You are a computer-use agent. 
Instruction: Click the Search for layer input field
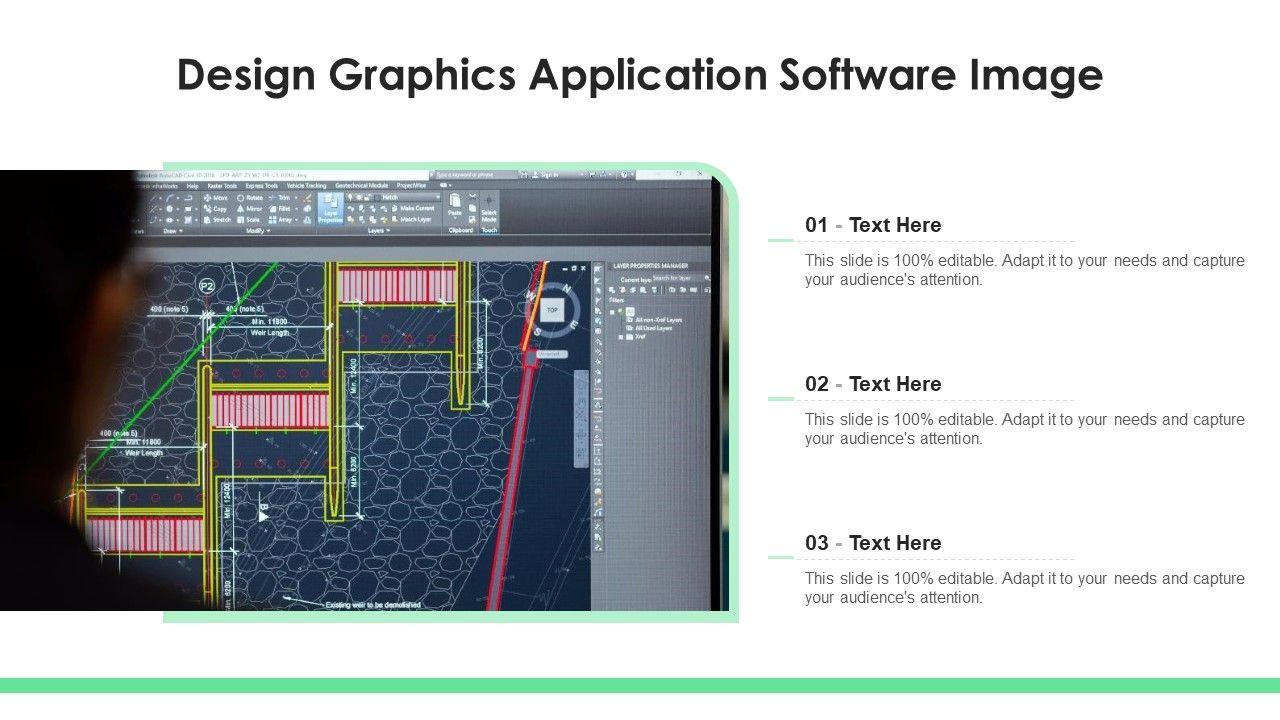click(x=672, y=278)
